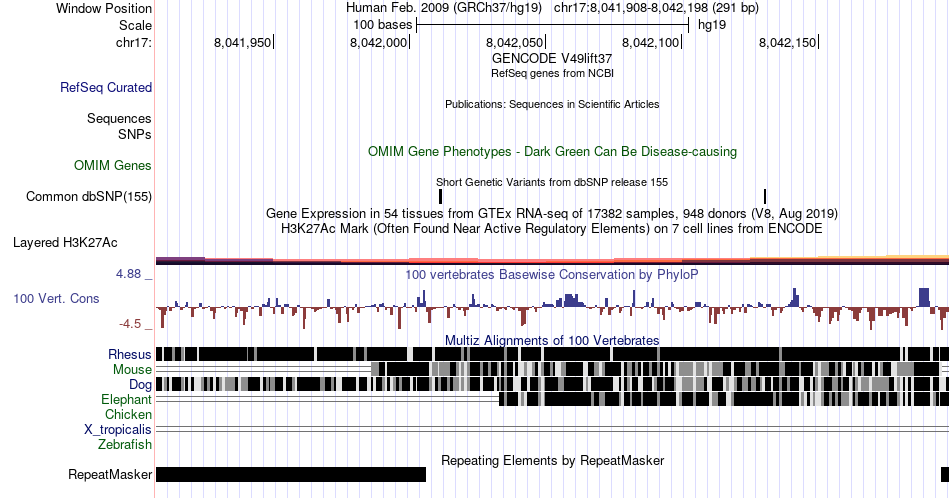The height and width of the screenshot is (498, 950).
Task: Click the chr17:8,041,908-8,042,198 position text
Action: click(x=656, y=8)
